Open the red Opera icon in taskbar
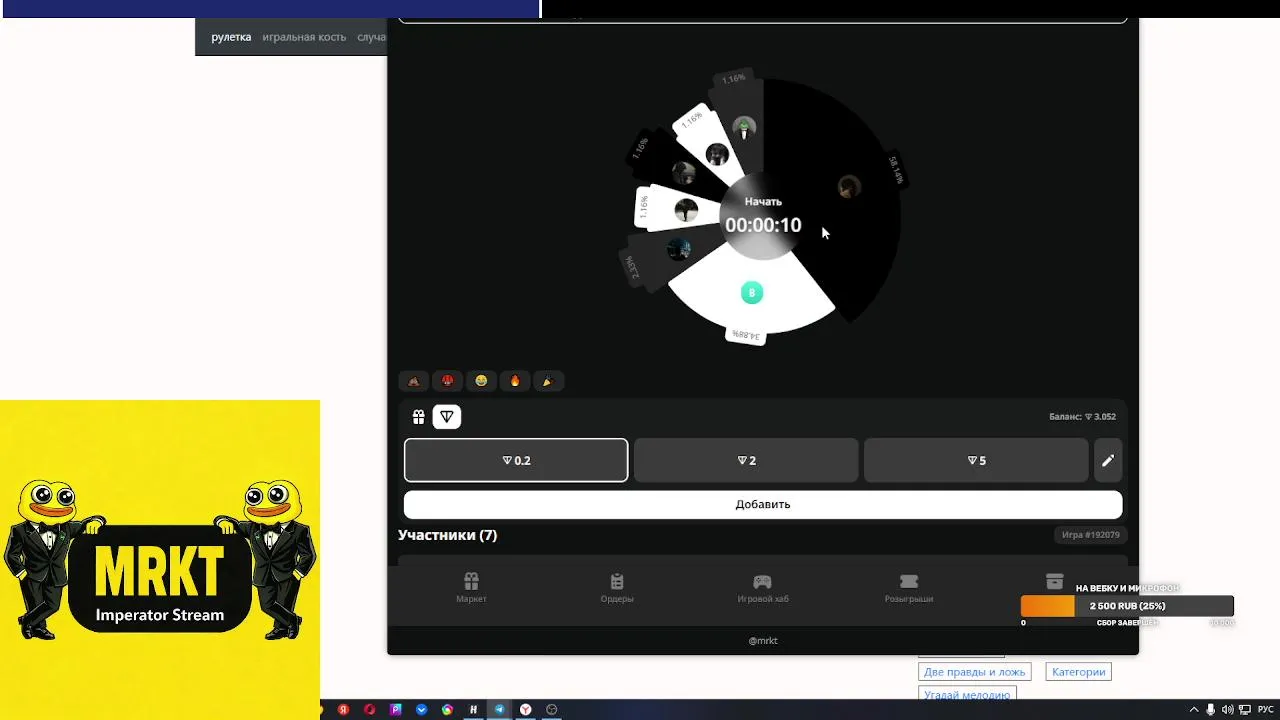This screenshot has width=1280, height=720. click(369, 710)
